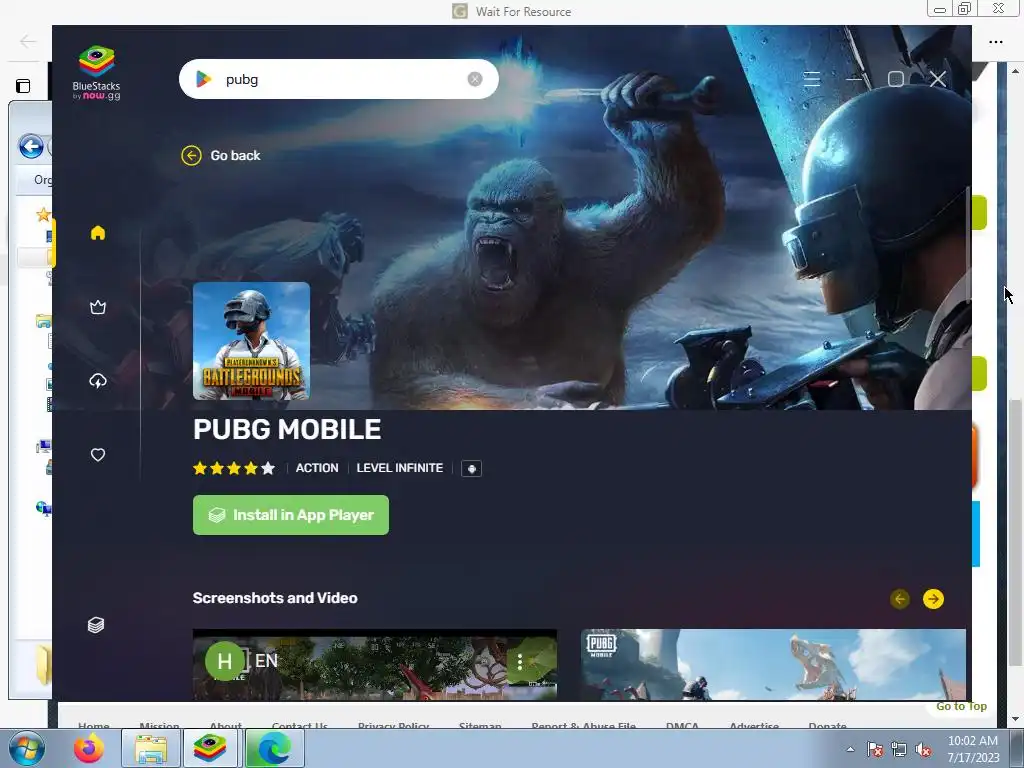Open Action Center flag tray icon
This screenshot has width=1024, height=768.
coord(874,749)
